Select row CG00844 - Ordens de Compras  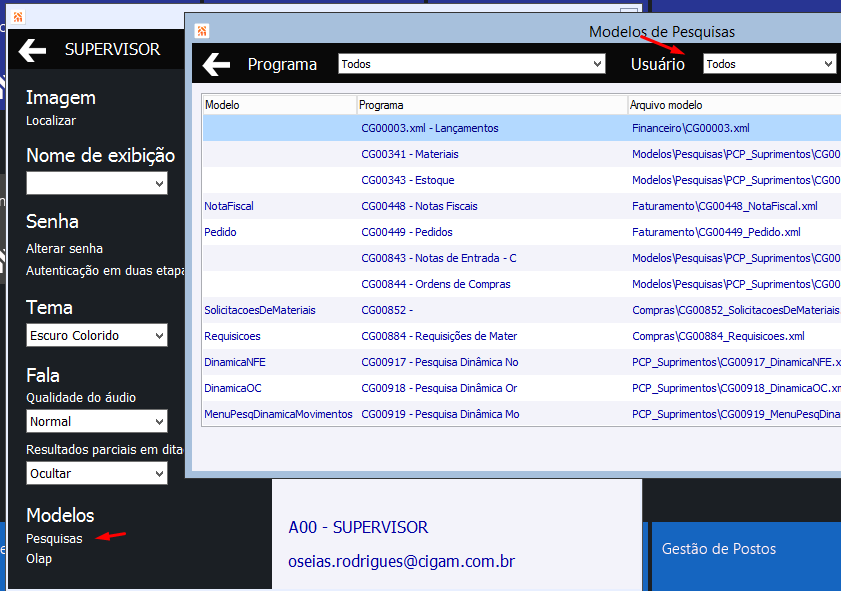(521, 284)
